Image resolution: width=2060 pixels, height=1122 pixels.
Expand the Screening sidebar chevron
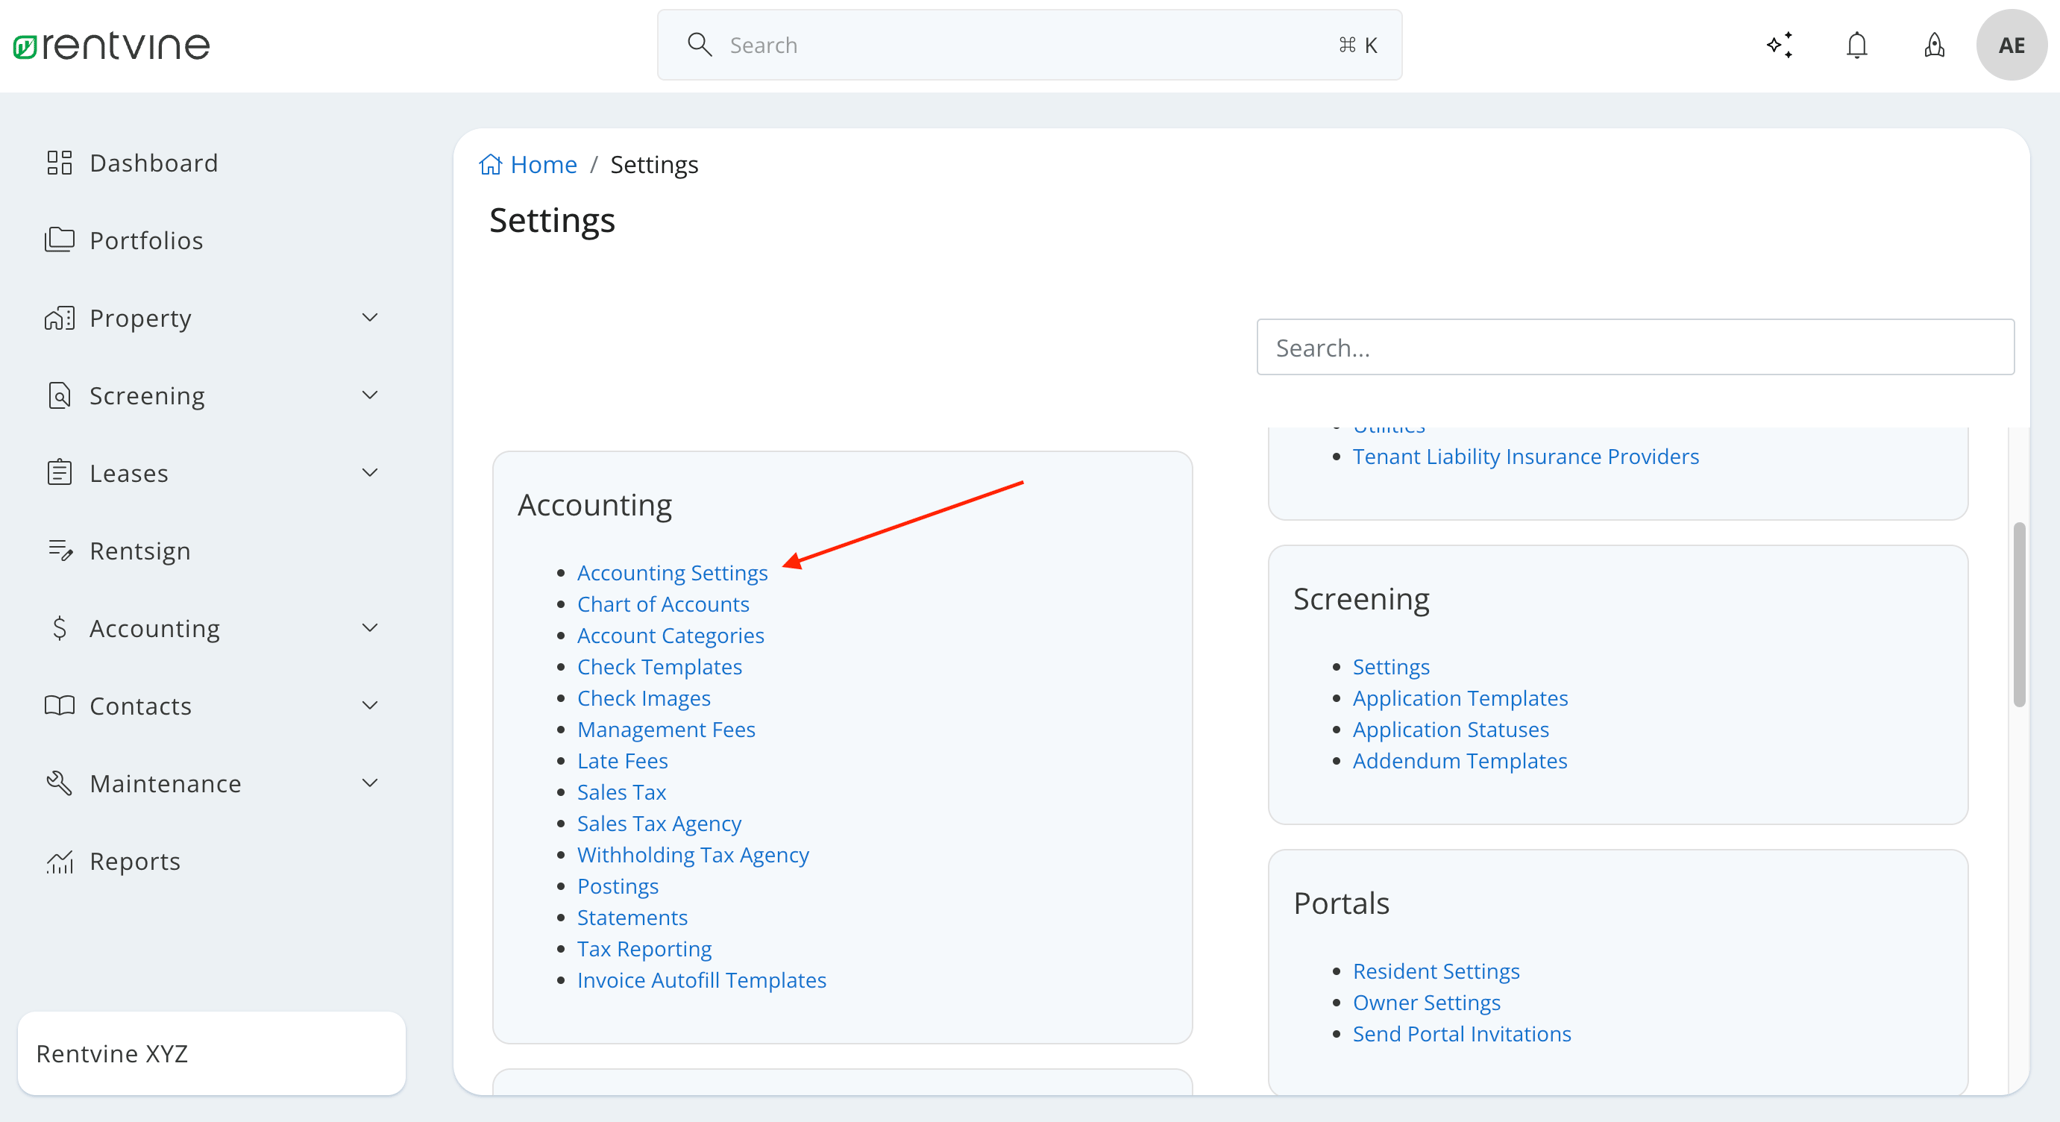(369, 395)
